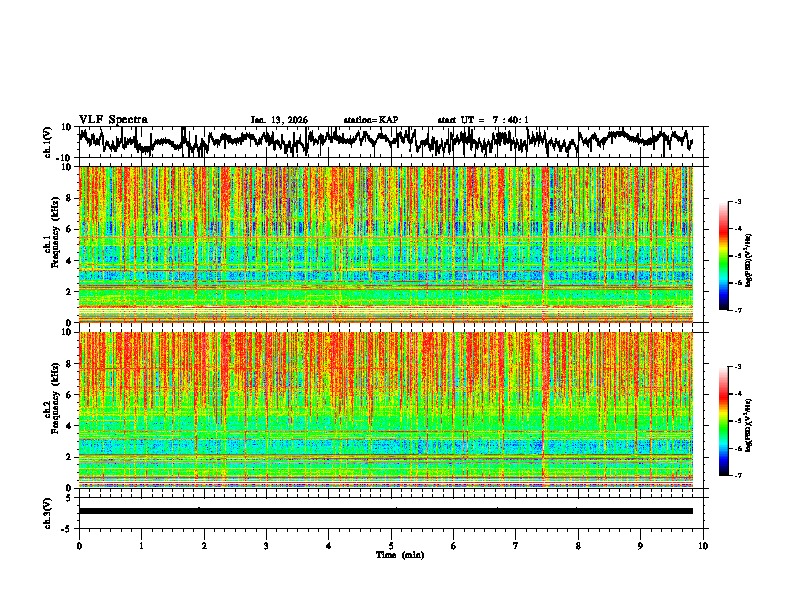Click the ch.1 "Frequency (kHz)" axis label

pyautogui.click(x=55, y=232)
